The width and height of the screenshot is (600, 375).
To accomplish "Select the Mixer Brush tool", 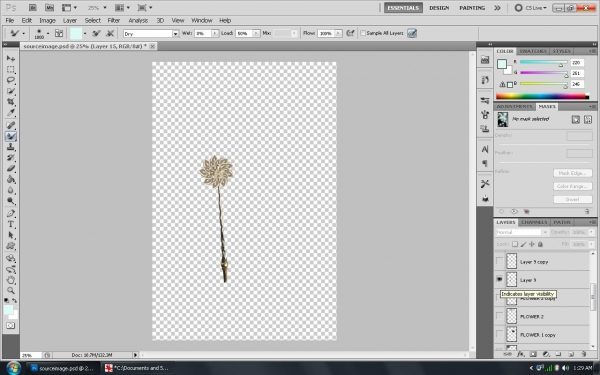I will [x=11, y=136].
